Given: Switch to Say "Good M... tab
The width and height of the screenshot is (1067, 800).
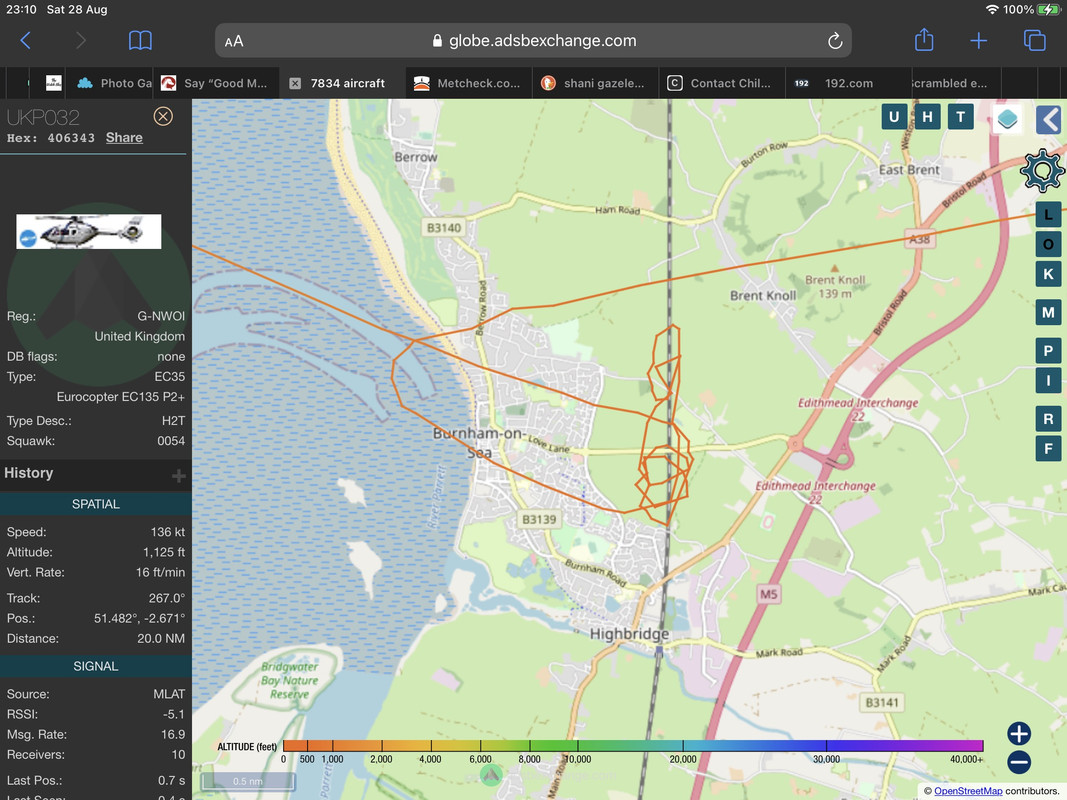Looking at the screenshot, I should [x=216, y=83].
